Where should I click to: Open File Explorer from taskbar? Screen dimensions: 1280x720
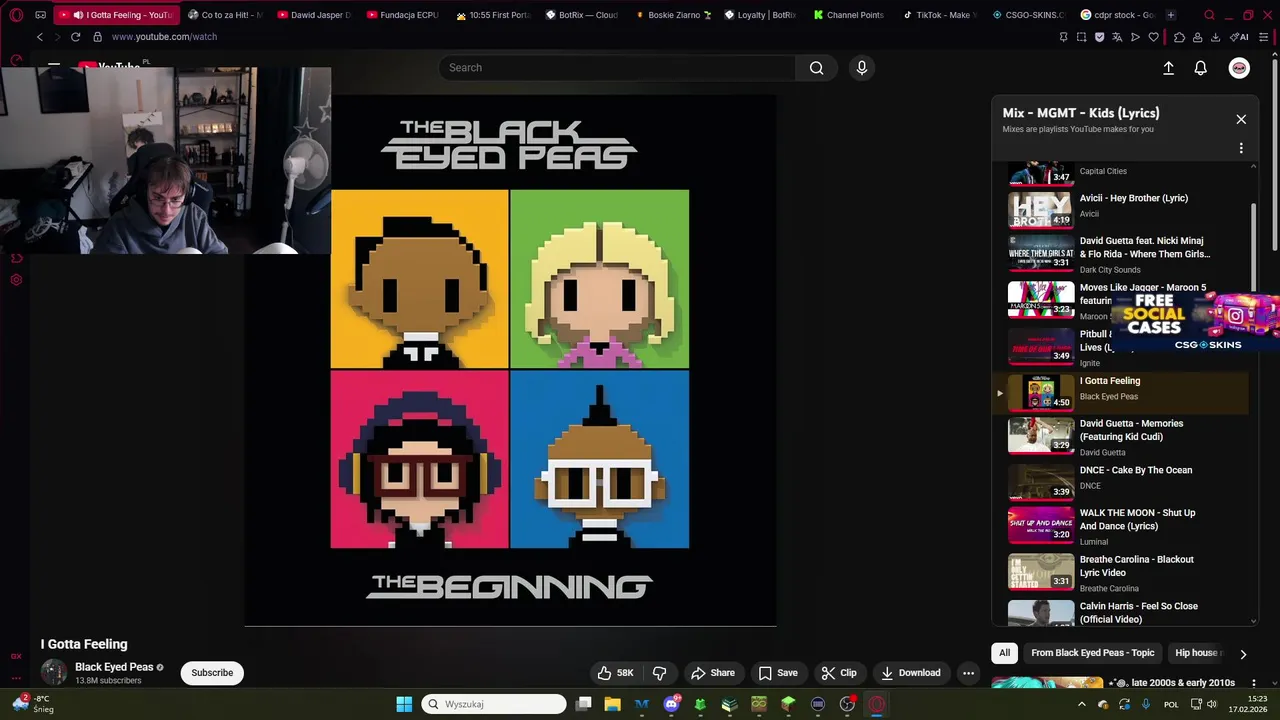612,704
